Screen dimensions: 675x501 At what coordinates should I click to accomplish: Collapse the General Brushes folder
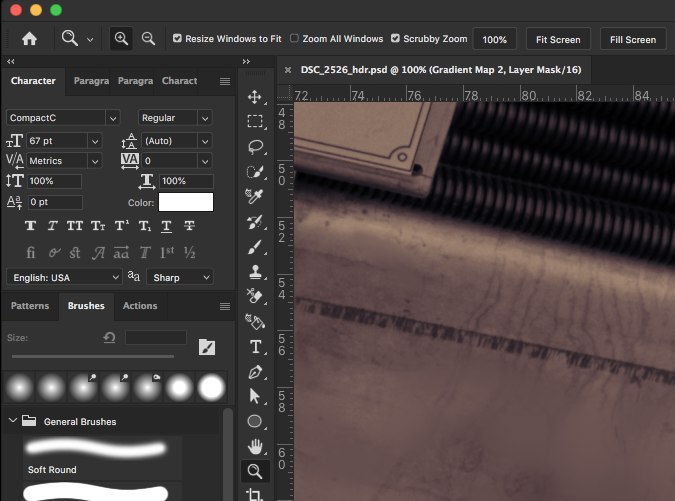(12, 421)
